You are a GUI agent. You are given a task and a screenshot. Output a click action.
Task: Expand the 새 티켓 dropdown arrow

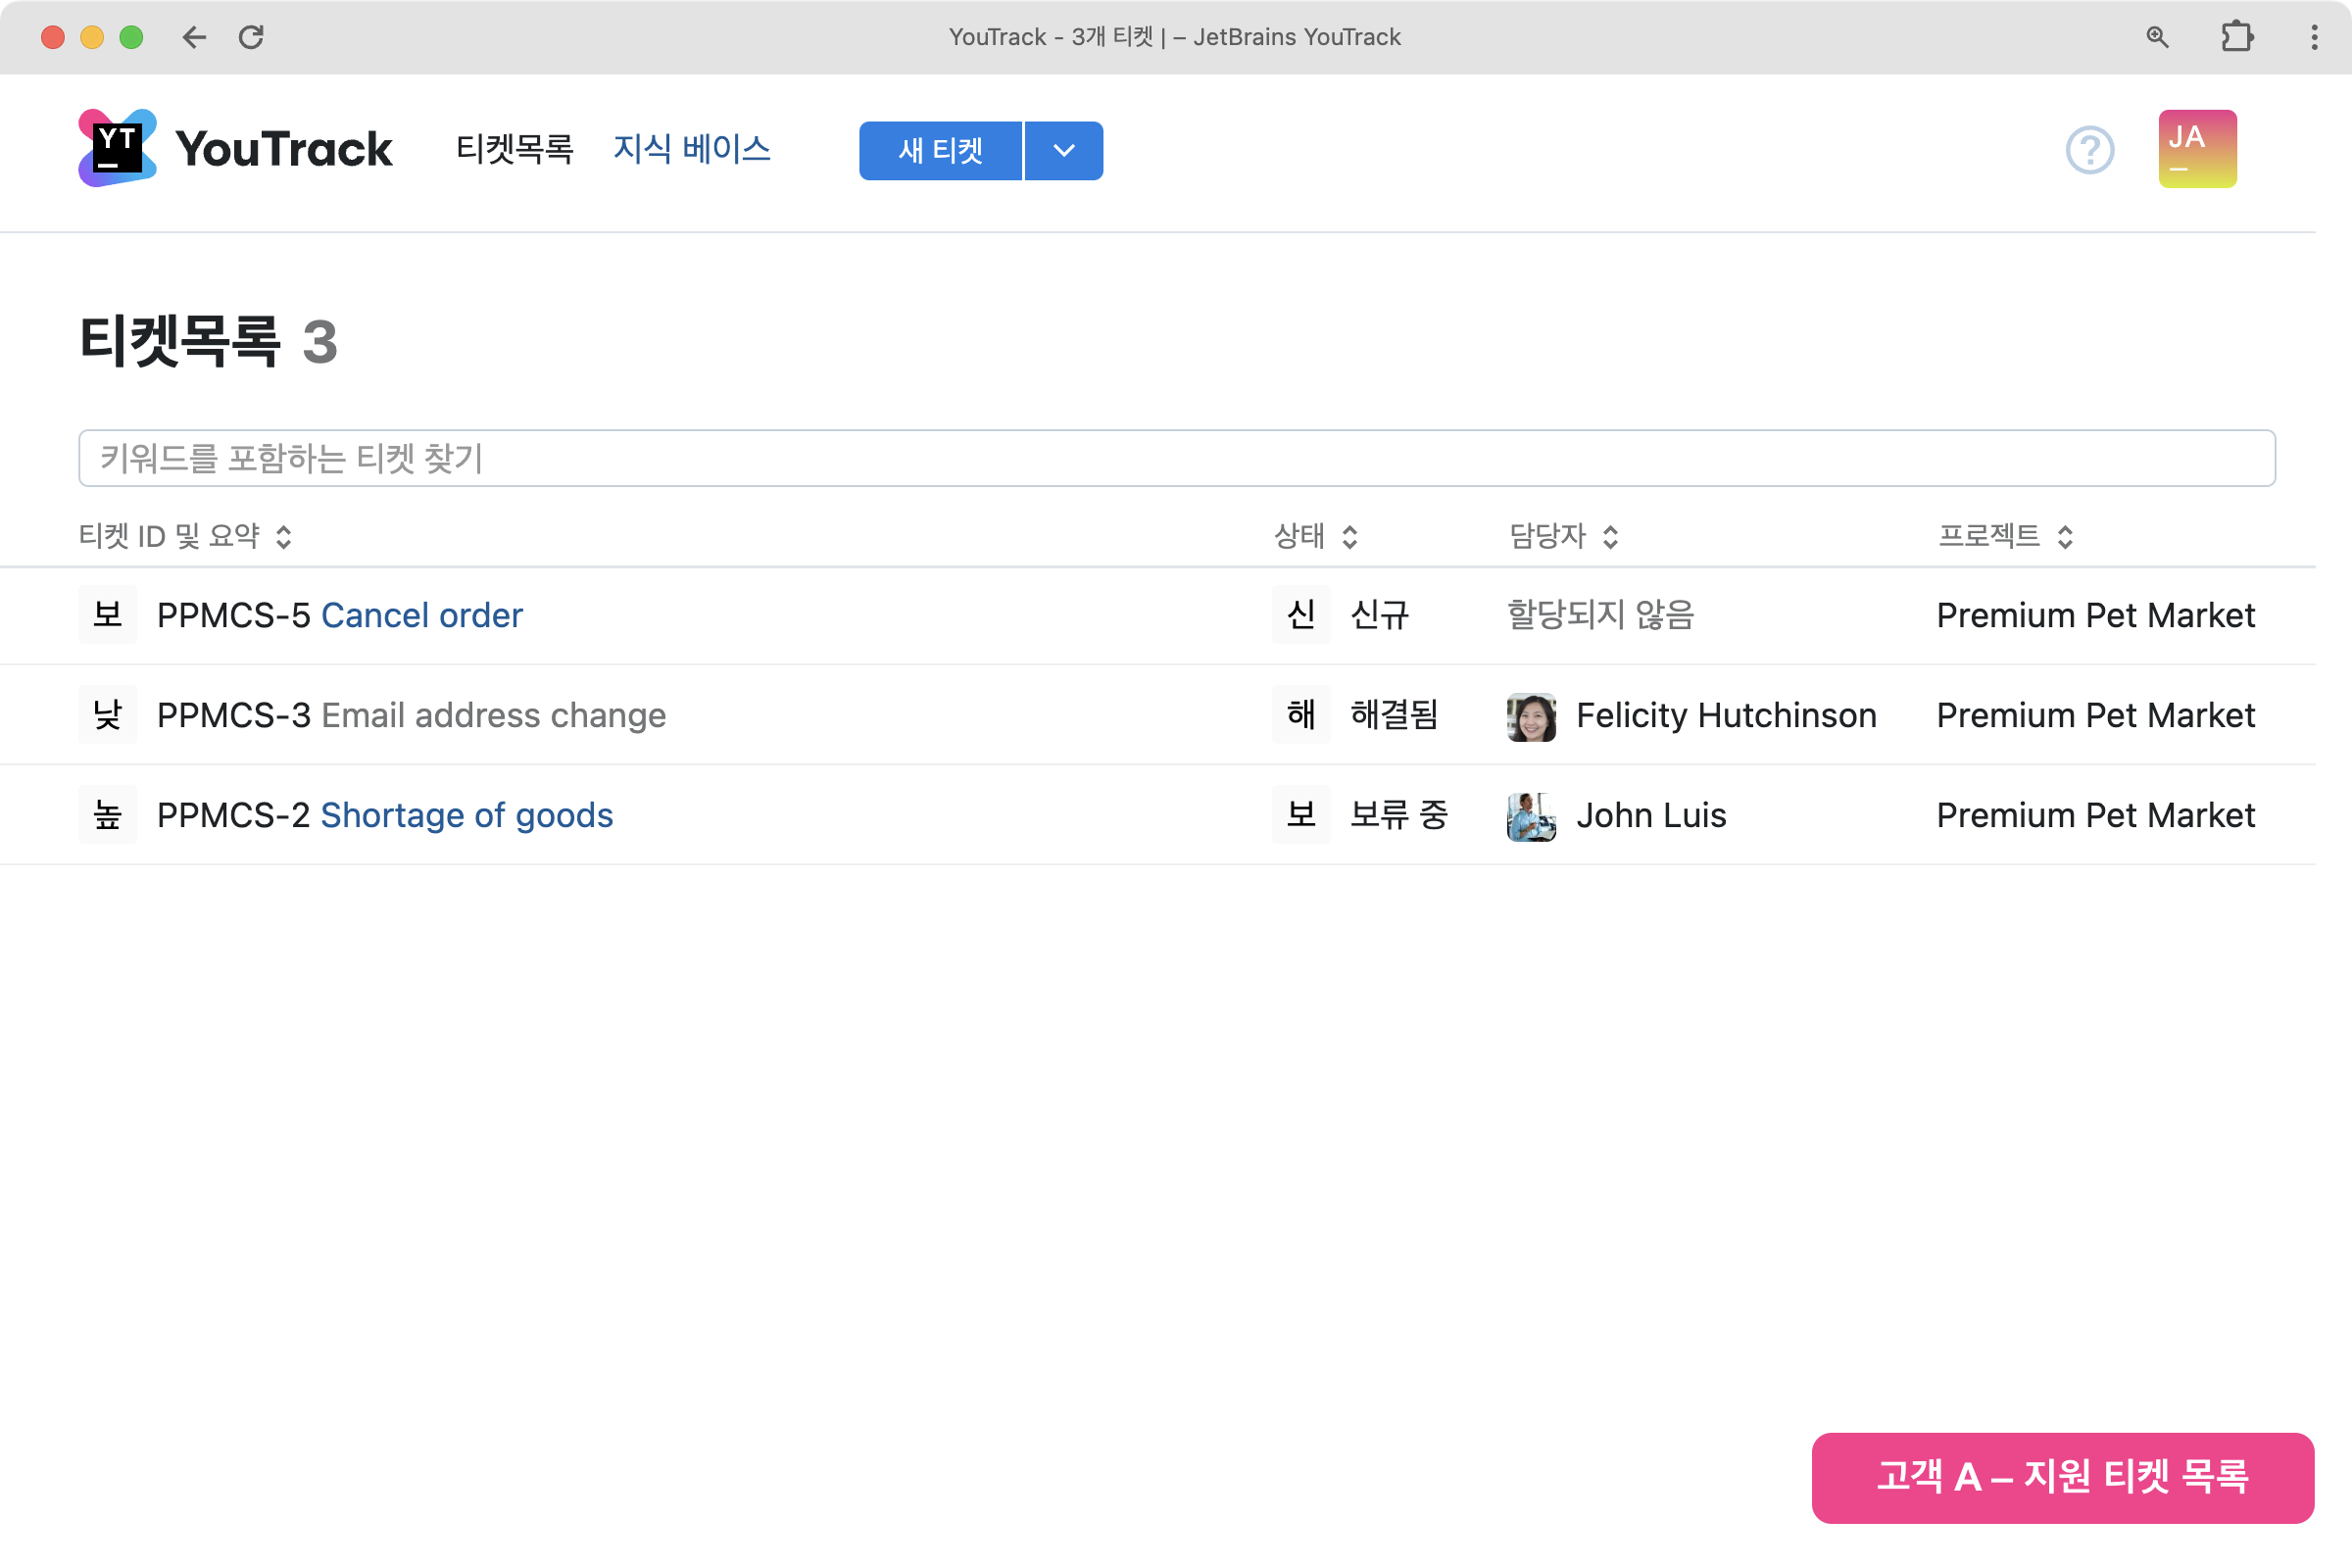(x=1063, y=151)
